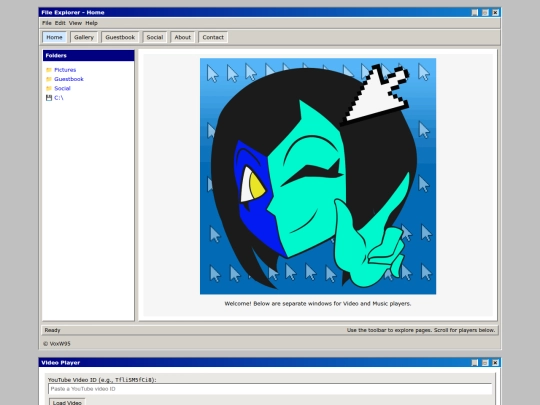540x405 pixels.
Task: Select the Home toolbar button
Action: click(x=54, y=37)
